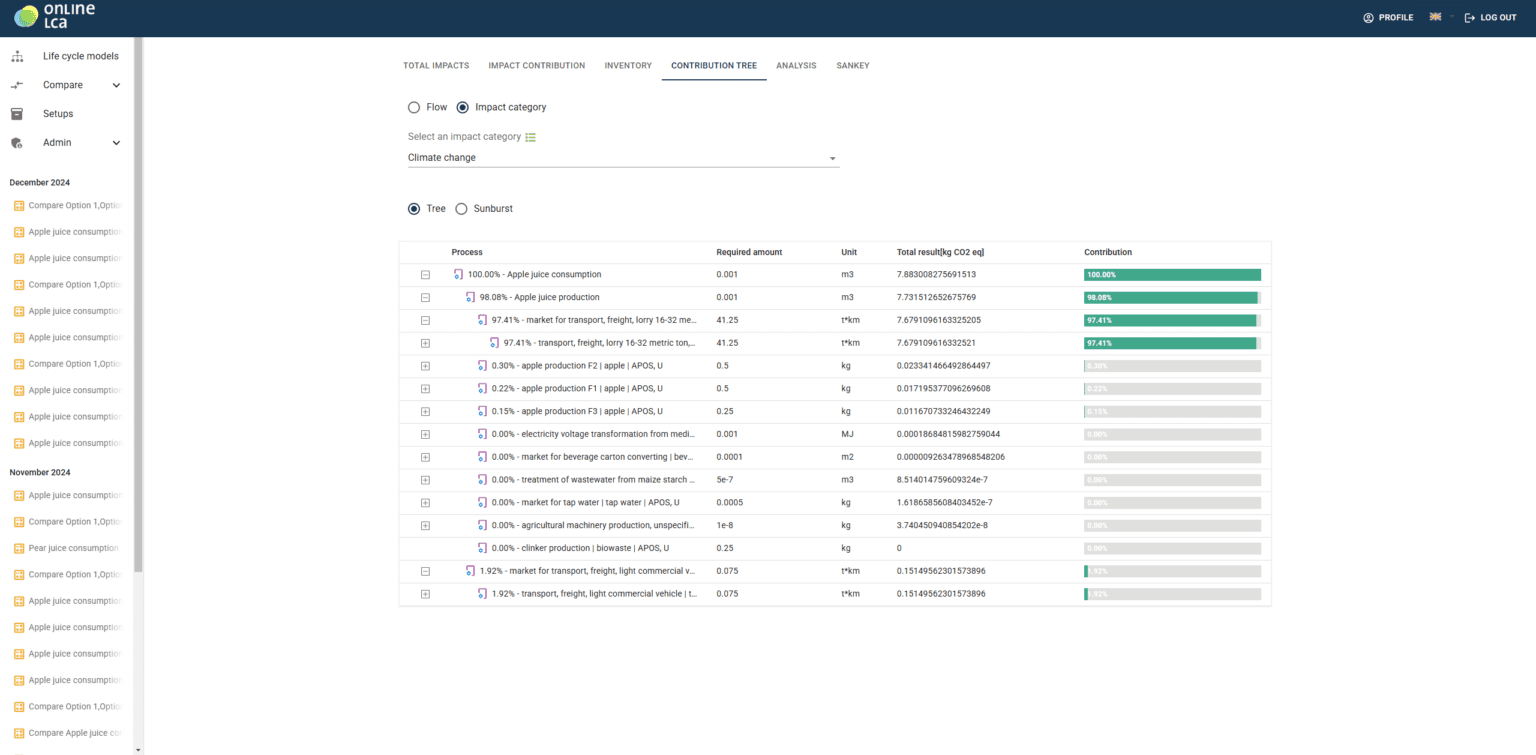Select the Sunburst view radio button
Viewport: 1536px width, 755px height.
coord(461,209)
